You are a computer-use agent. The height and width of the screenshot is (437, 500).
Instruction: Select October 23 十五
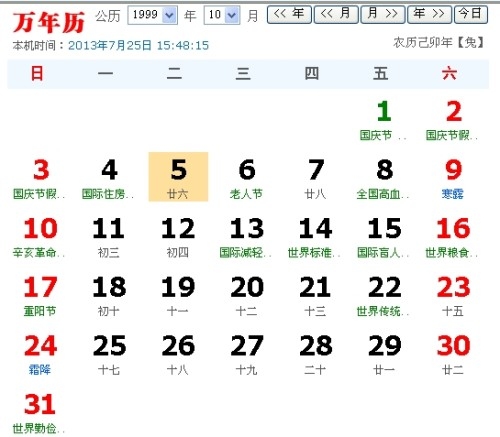[x=453, y=296]
